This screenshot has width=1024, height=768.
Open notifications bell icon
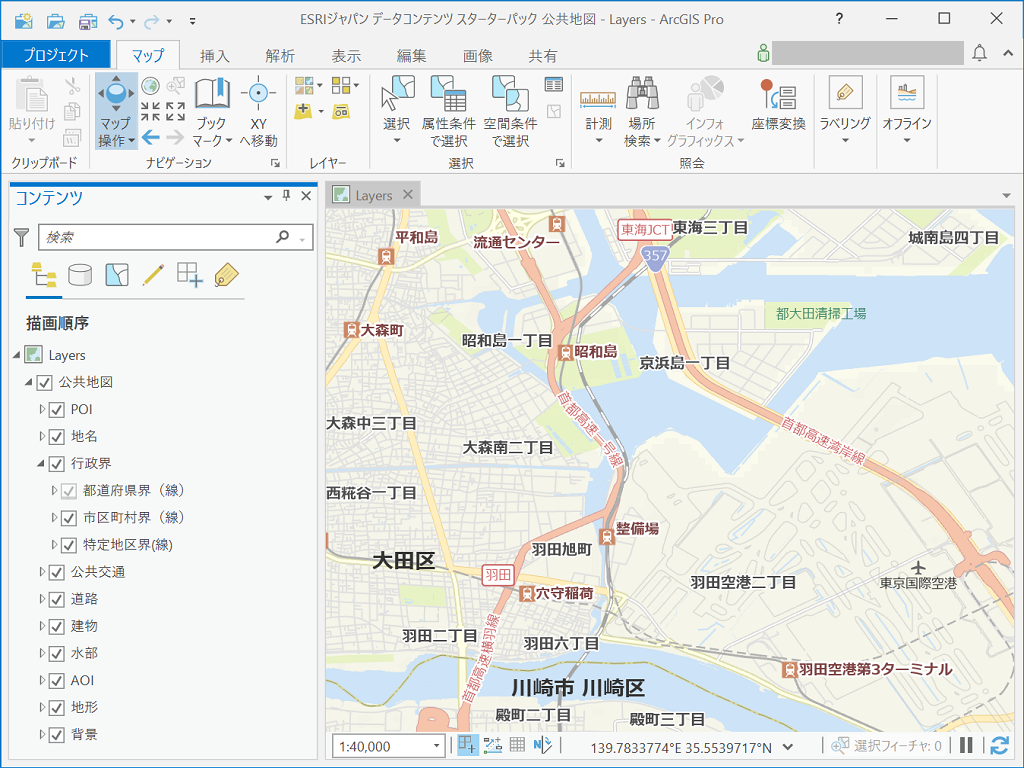coord(980,53)
